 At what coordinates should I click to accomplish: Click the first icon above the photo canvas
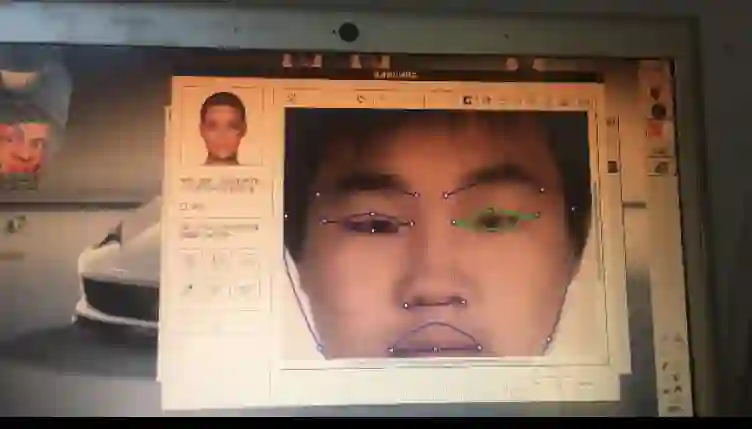(x=291, y=98)
